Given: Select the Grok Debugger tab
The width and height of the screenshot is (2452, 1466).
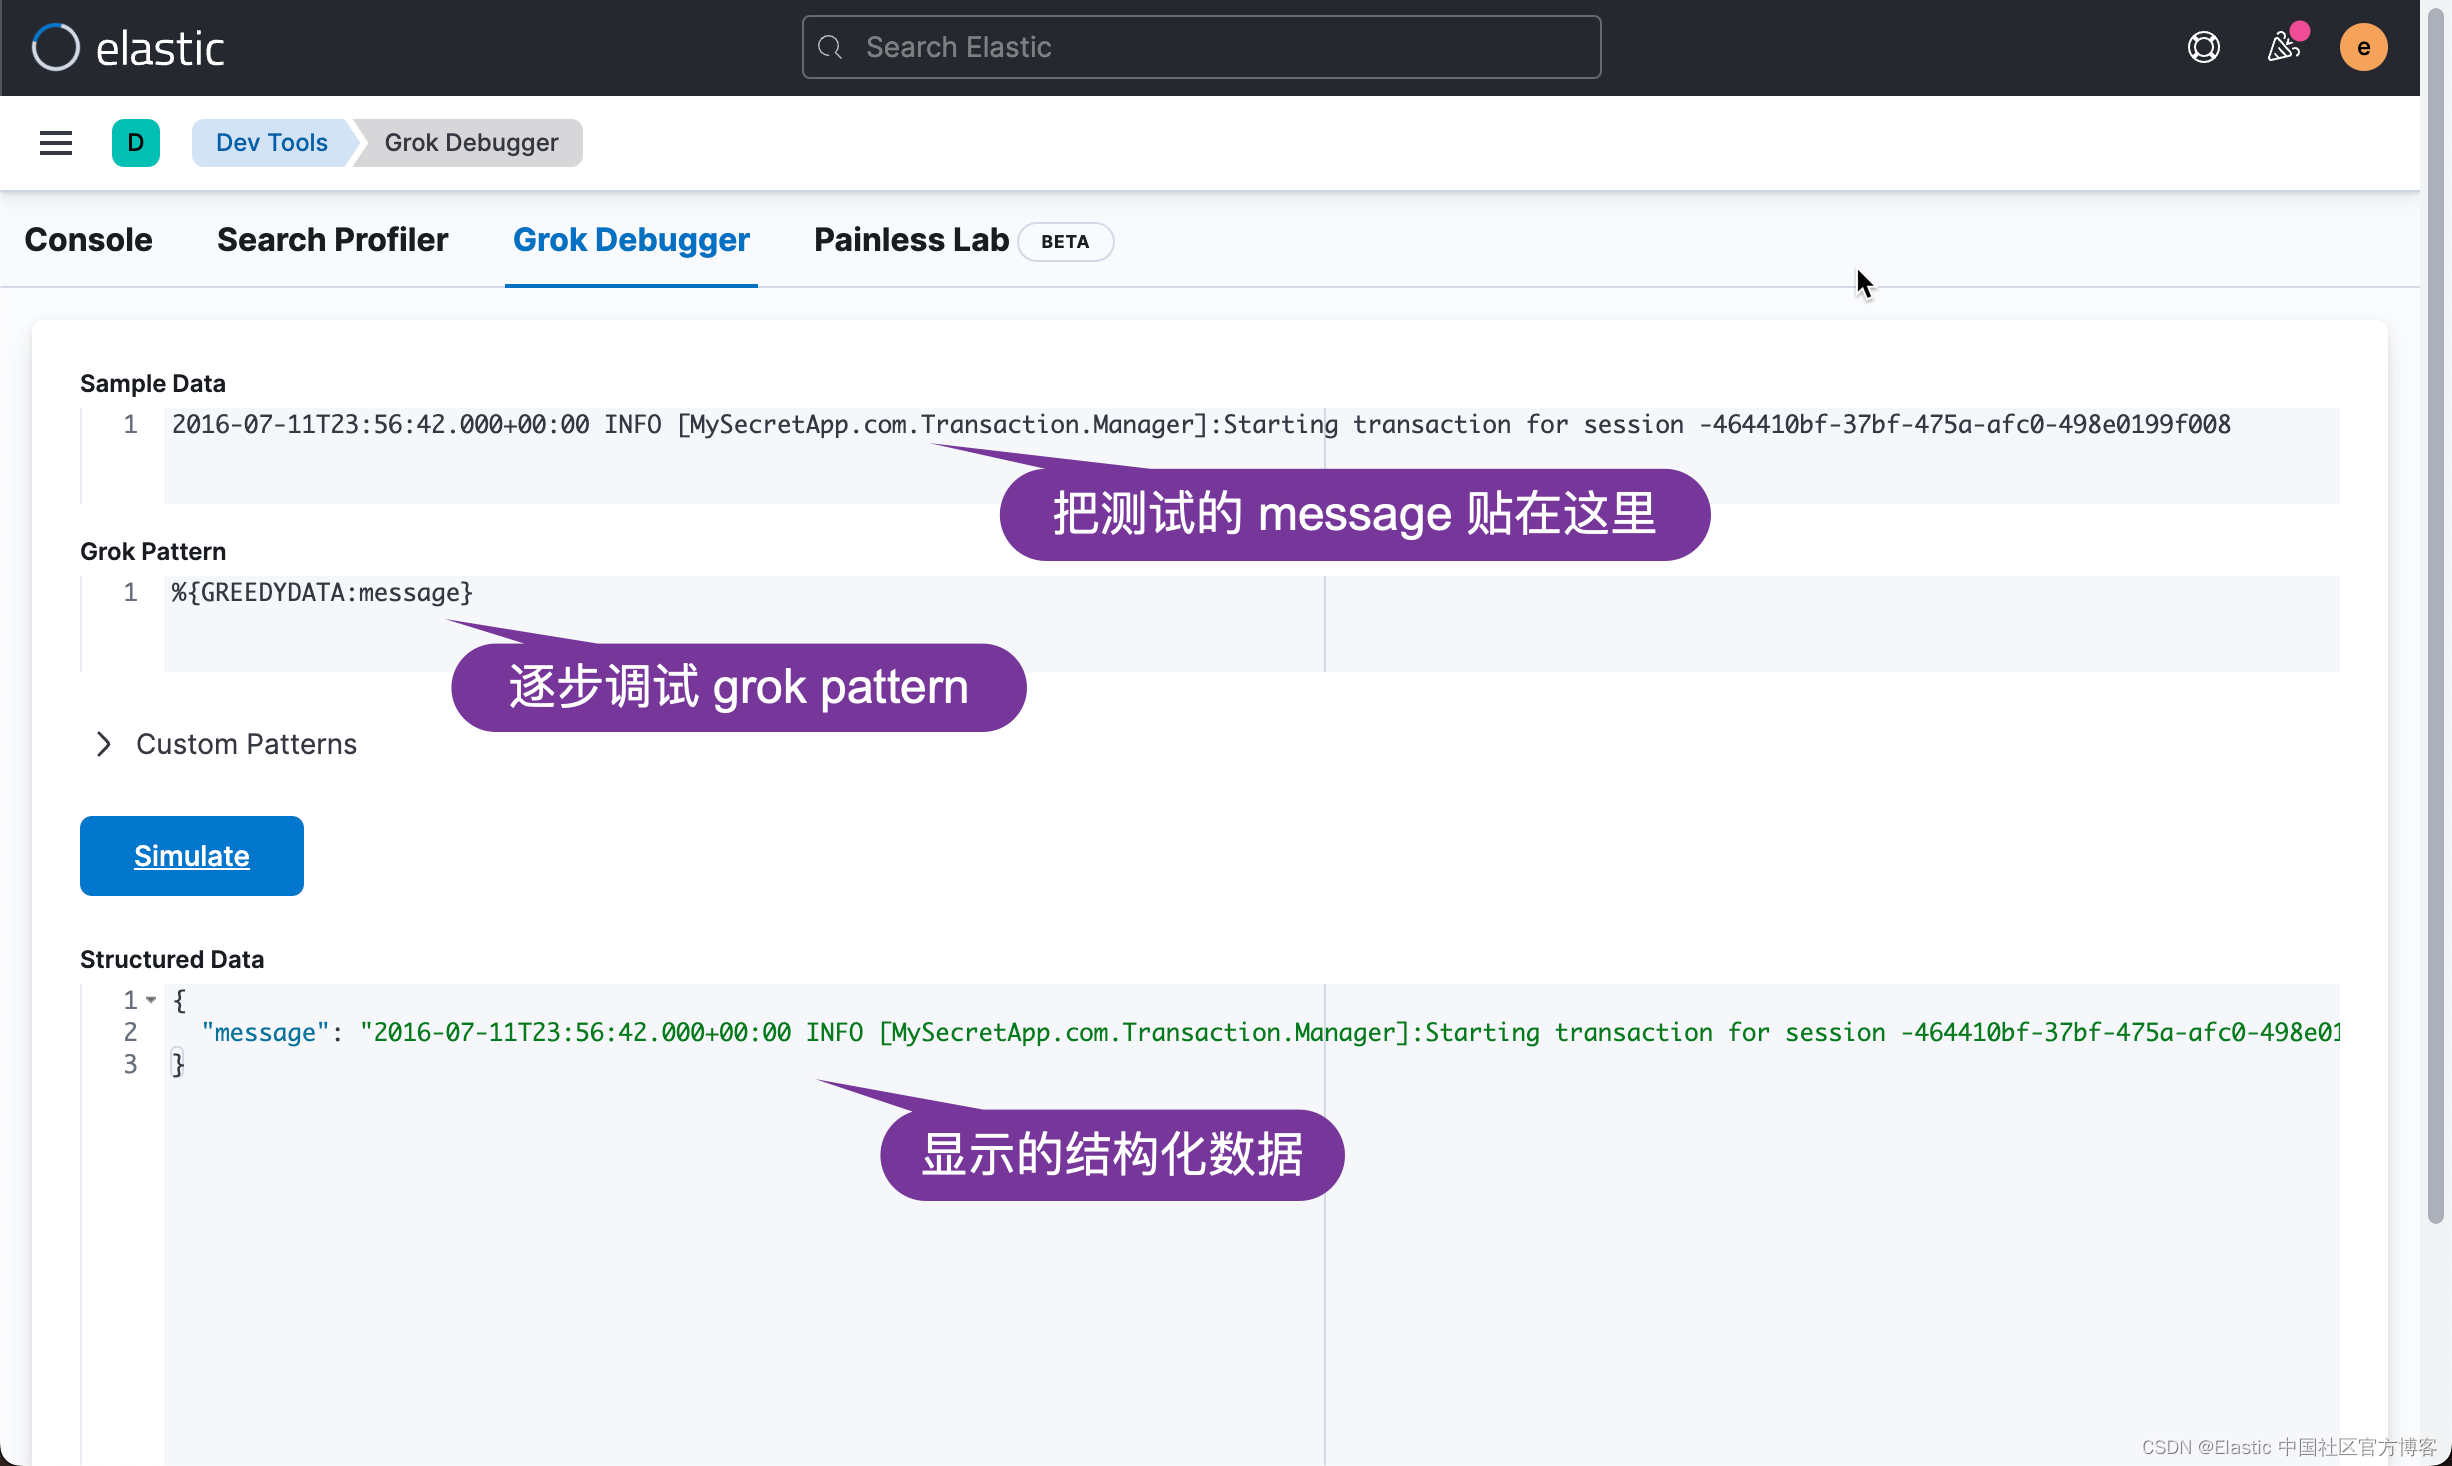Looking at the screenshot, I should pos(631,240).
